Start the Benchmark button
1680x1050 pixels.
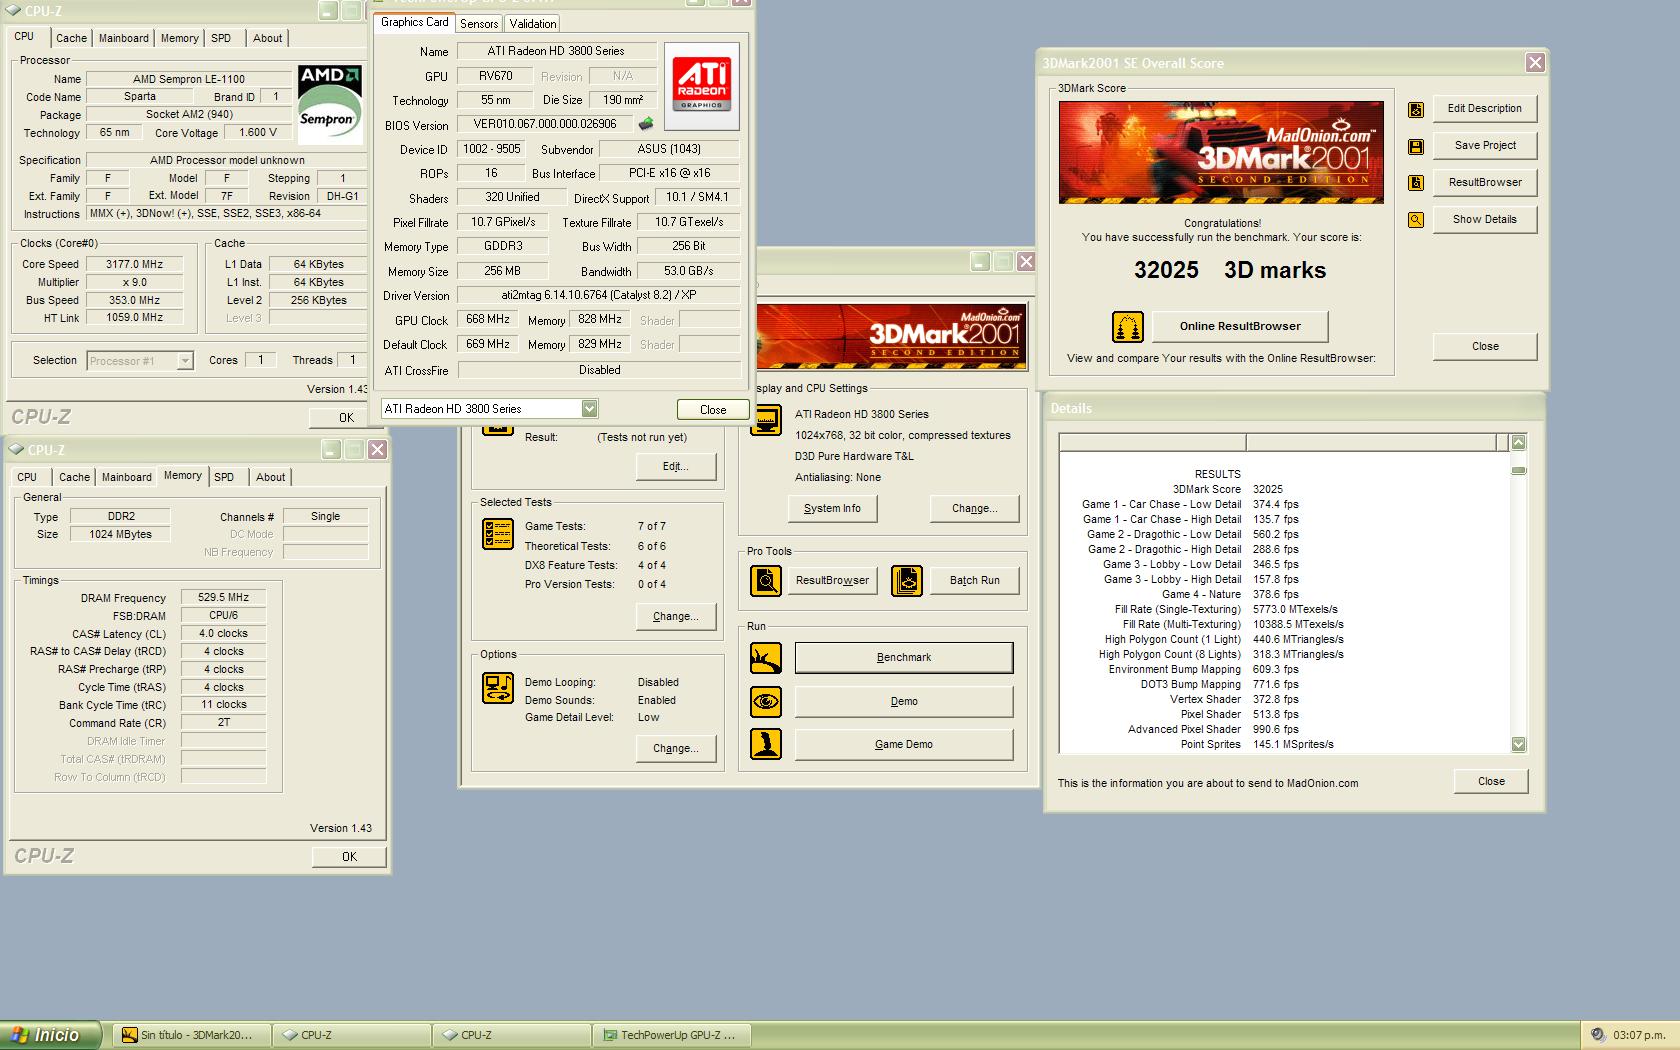904,658
